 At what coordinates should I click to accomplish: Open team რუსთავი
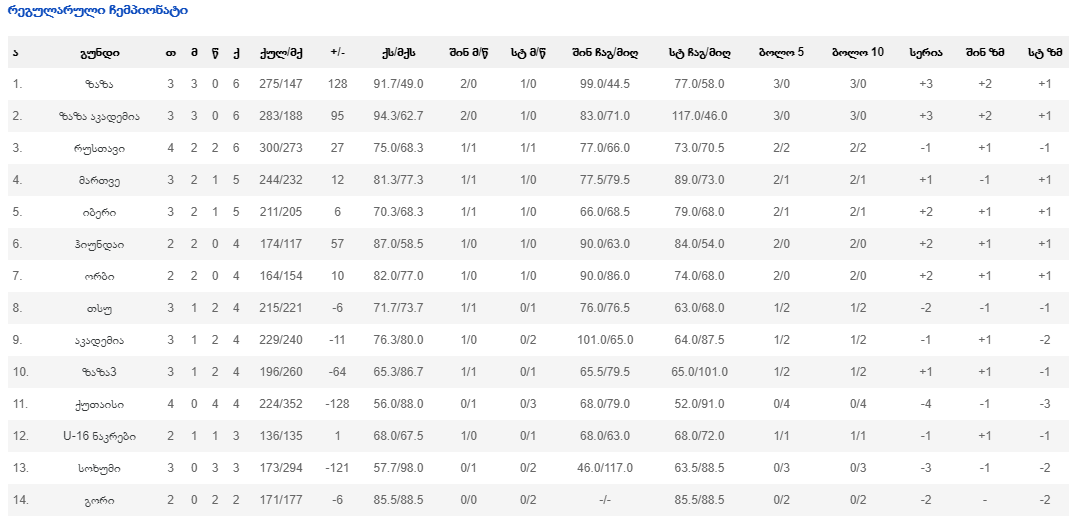(x=100, y=148)
